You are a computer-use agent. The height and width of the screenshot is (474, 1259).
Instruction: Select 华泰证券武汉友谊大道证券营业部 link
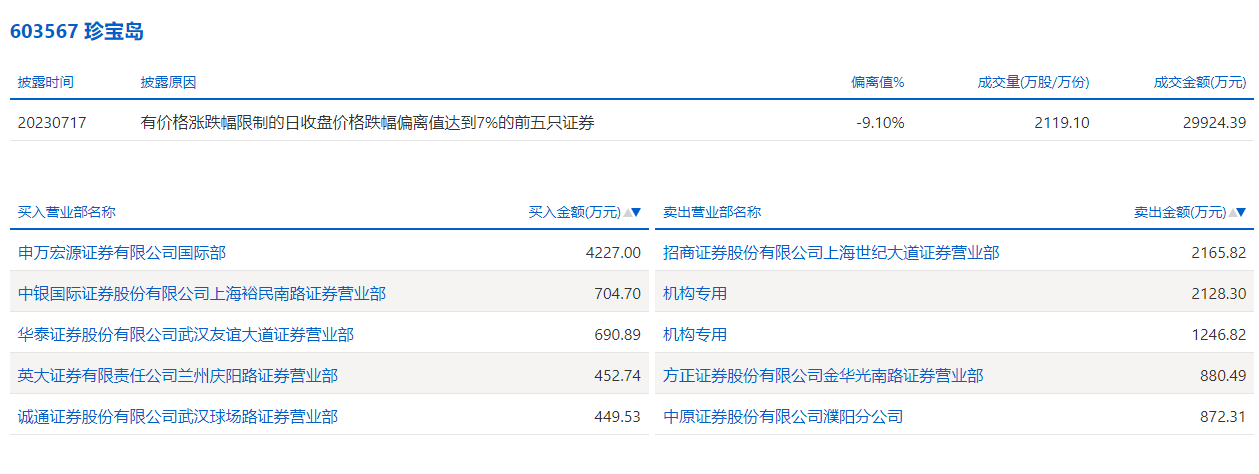tap(186, 335)
